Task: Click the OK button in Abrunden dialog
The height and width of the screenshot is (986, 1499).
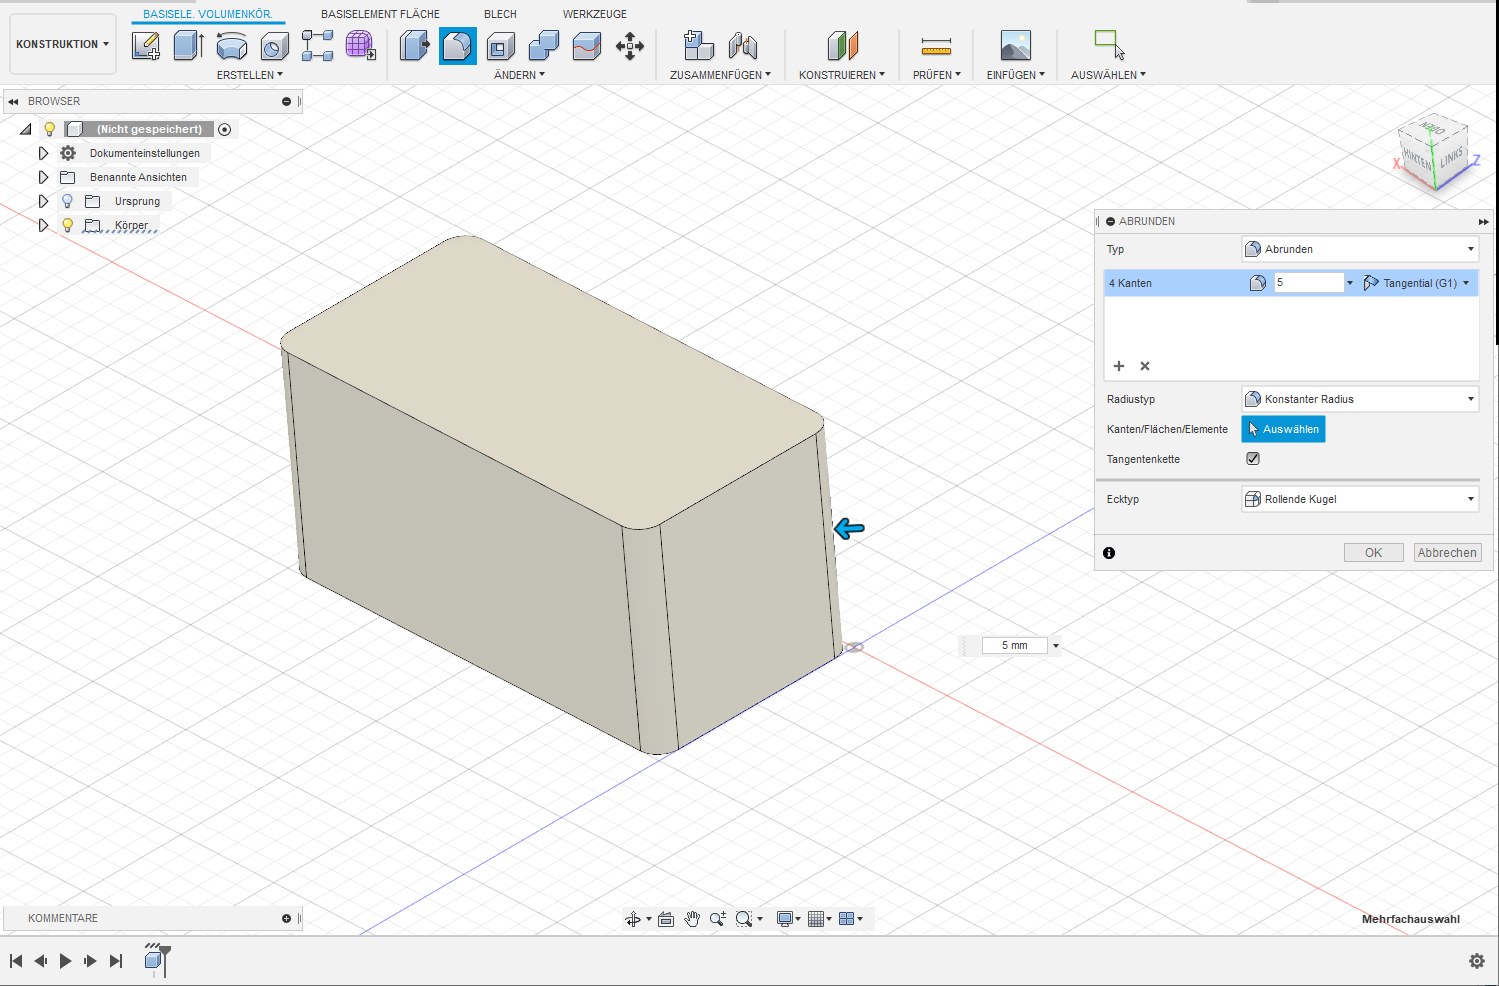Action: point(1373,553)
